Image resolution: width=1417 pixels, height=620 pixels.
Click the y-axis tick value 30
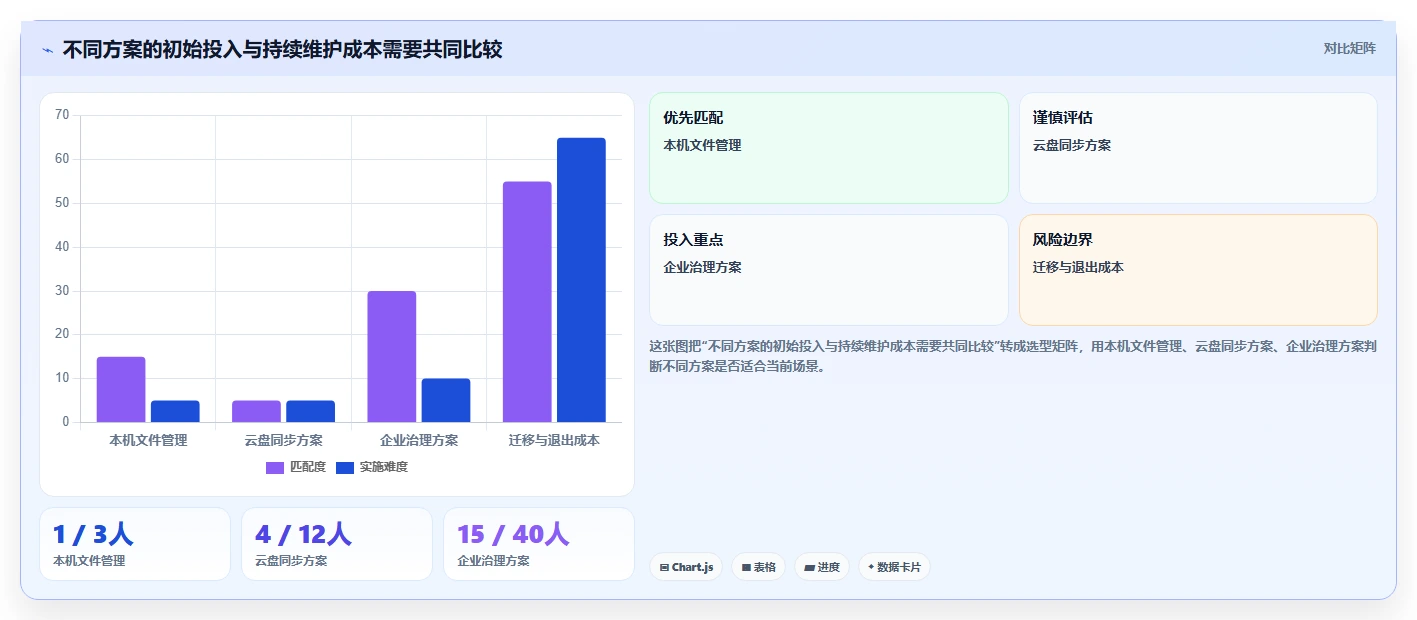click(62, 291)
